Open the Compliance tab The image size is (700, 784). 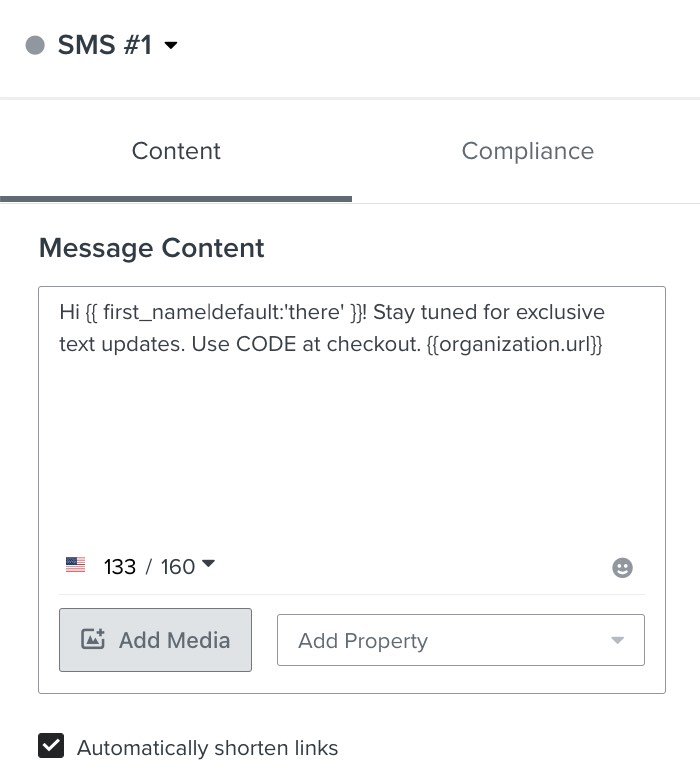(x=527, y=151)
